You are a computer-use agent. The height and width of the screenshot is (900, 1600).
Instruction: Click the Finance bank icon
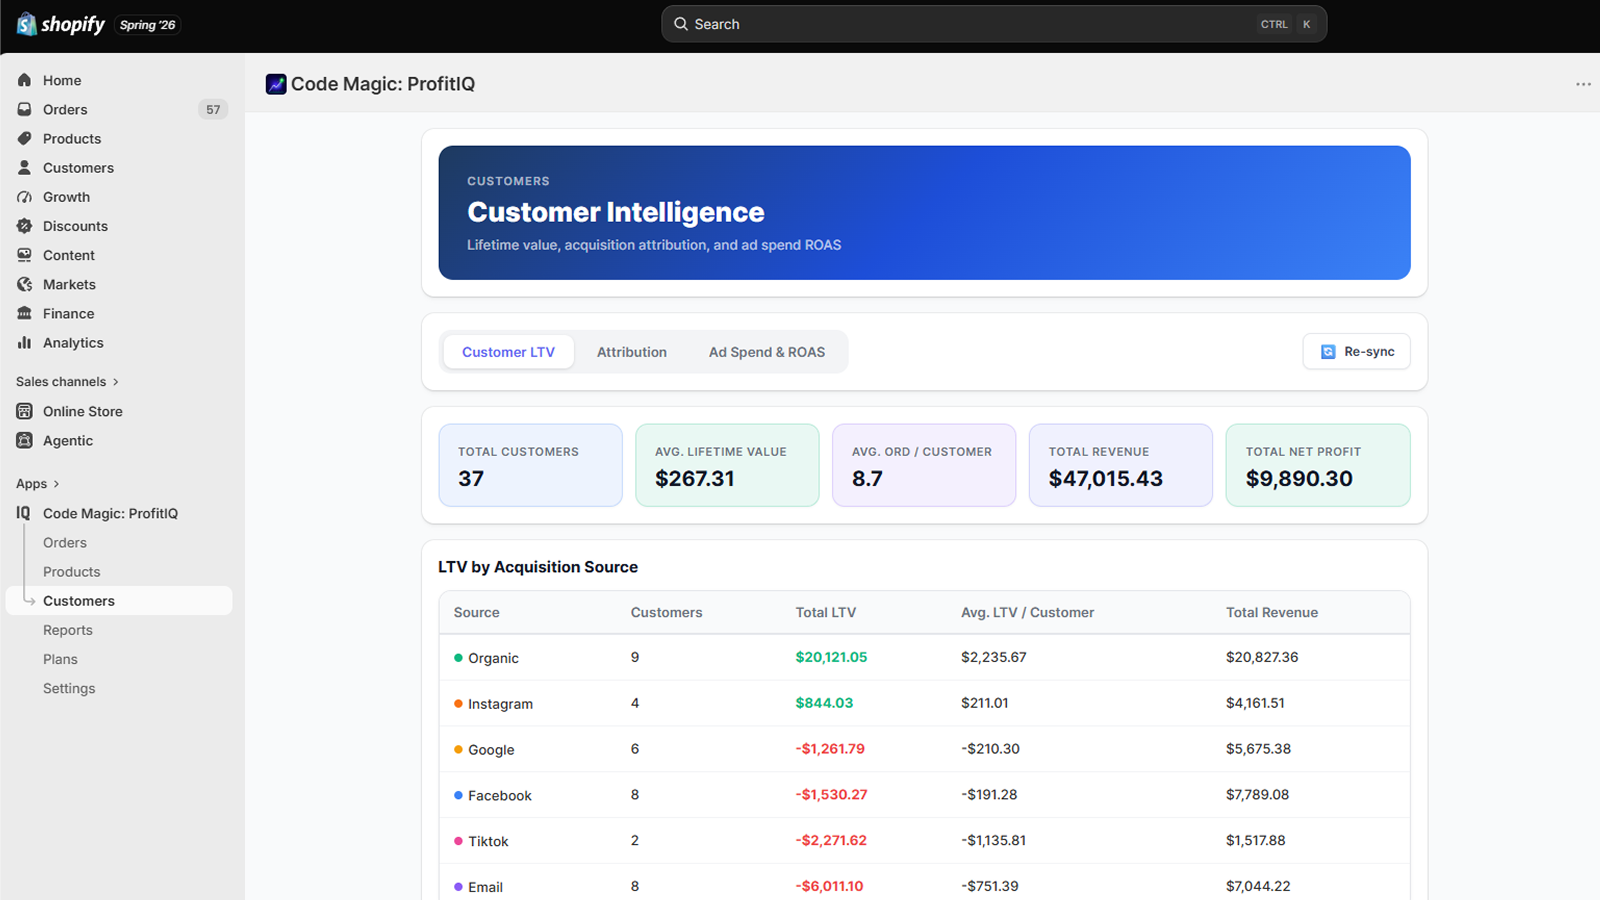(x=25, y=313)
